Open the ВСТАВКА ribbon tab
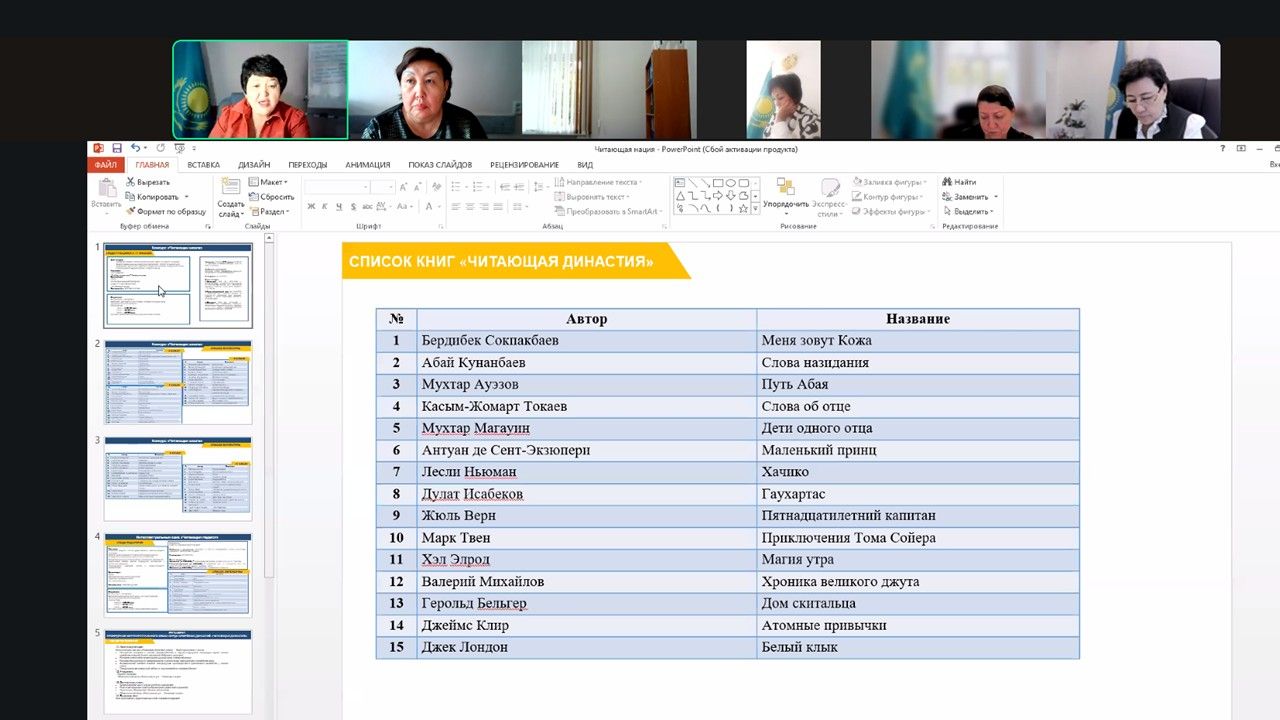The height and width of the screenshot is (720, 1280). (203, 165)
